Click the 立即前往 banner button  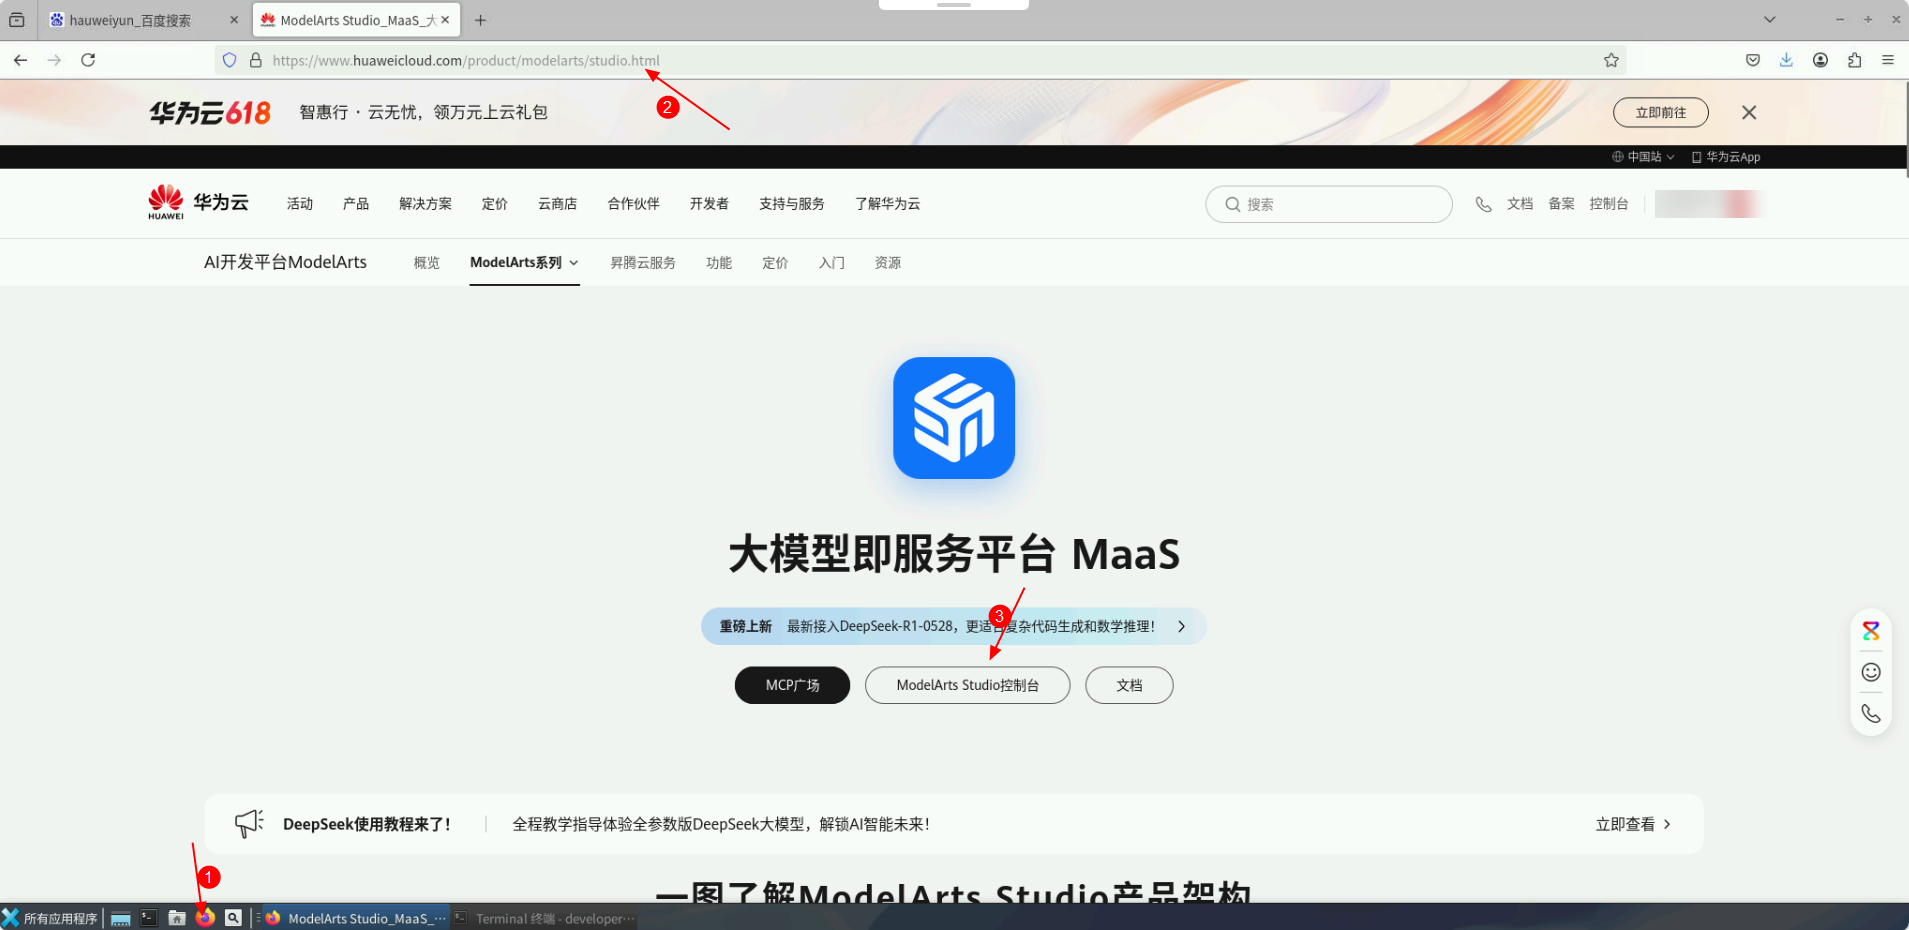pyautogui.click(x=1660, y=112)
